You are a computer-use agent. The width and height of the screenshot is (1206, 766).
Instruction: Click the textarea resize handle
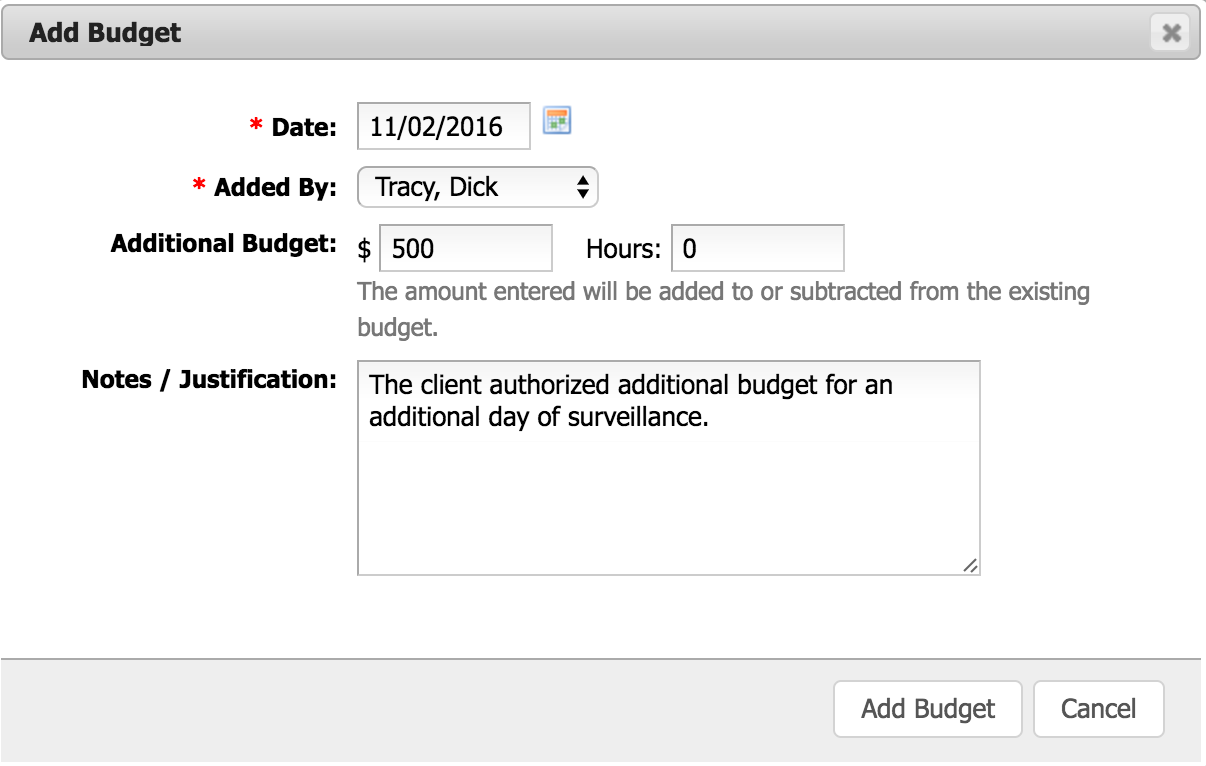970,565
